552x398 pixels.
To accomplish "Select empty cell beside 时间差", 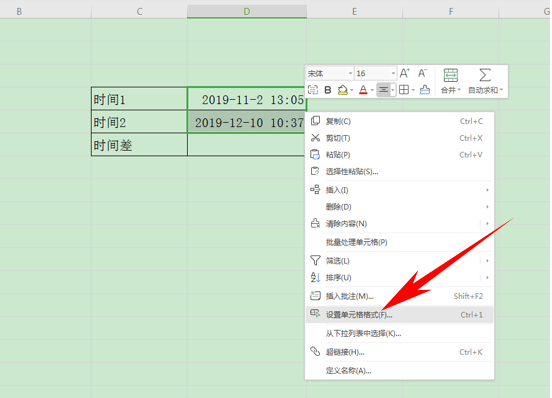I will click(x=246, y=145).
